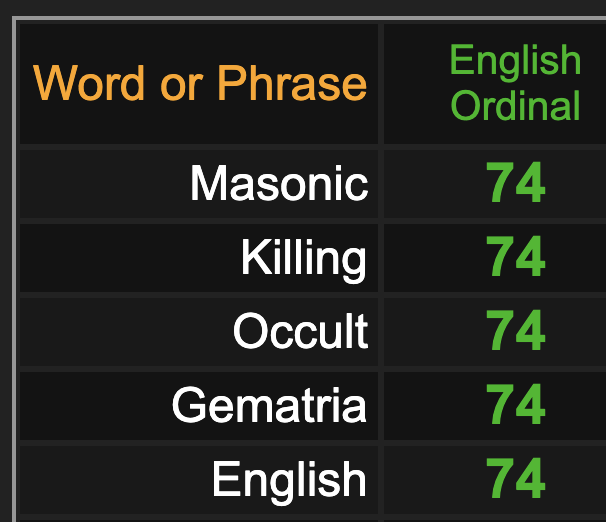
Task: Click the 74 value in the English row
Action: click(x=515, y=478)
